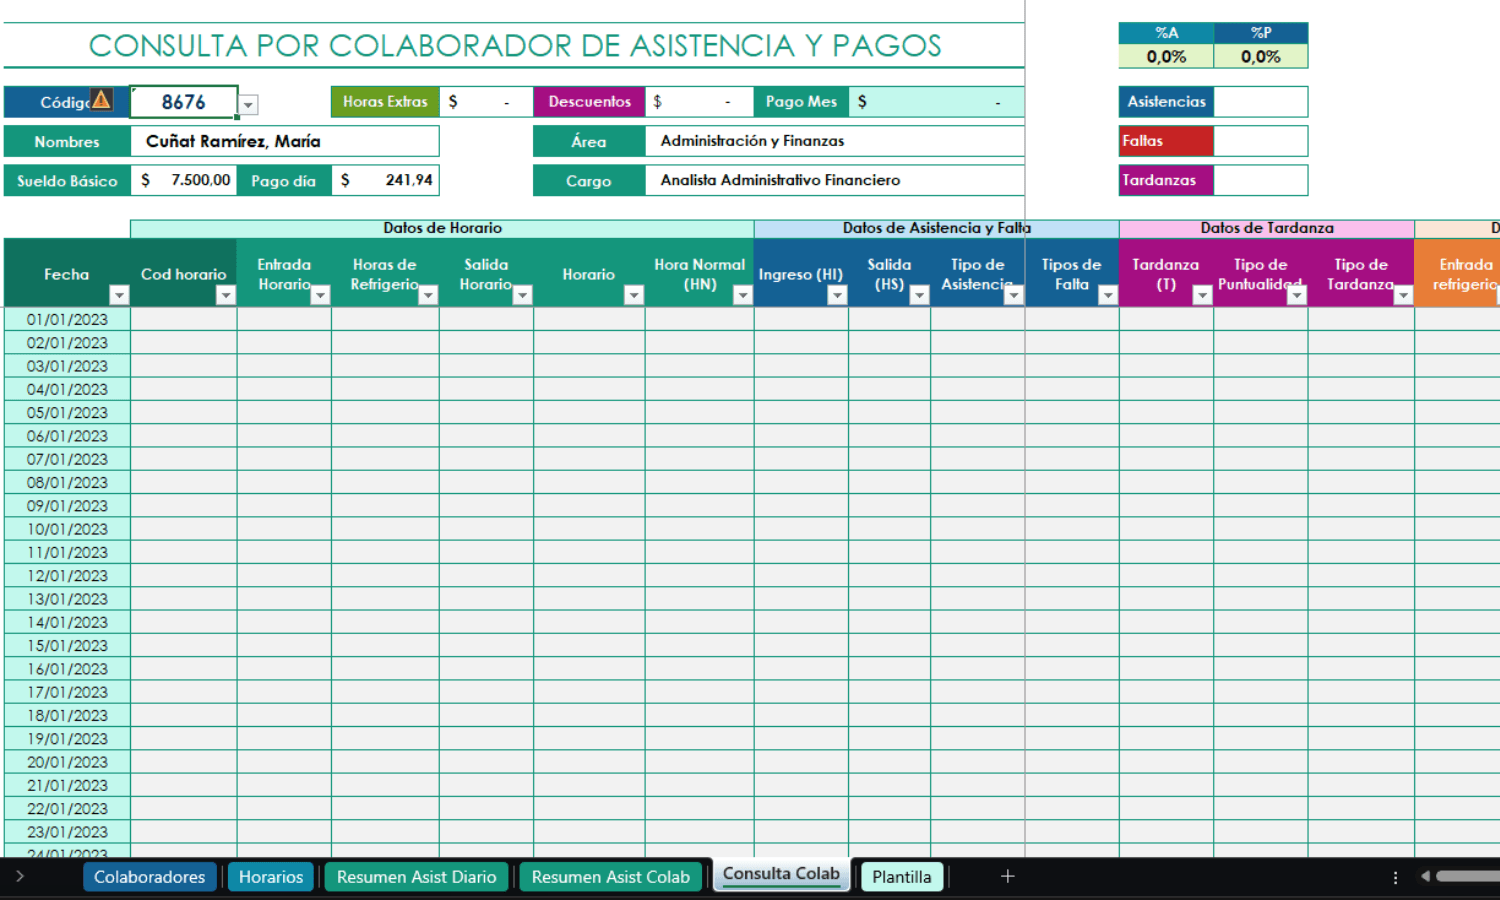Image resolution: width=1500 pixels, height=900 pixels.
Task: Select date cell 10/01/2023
Action: tap(67, 529)
